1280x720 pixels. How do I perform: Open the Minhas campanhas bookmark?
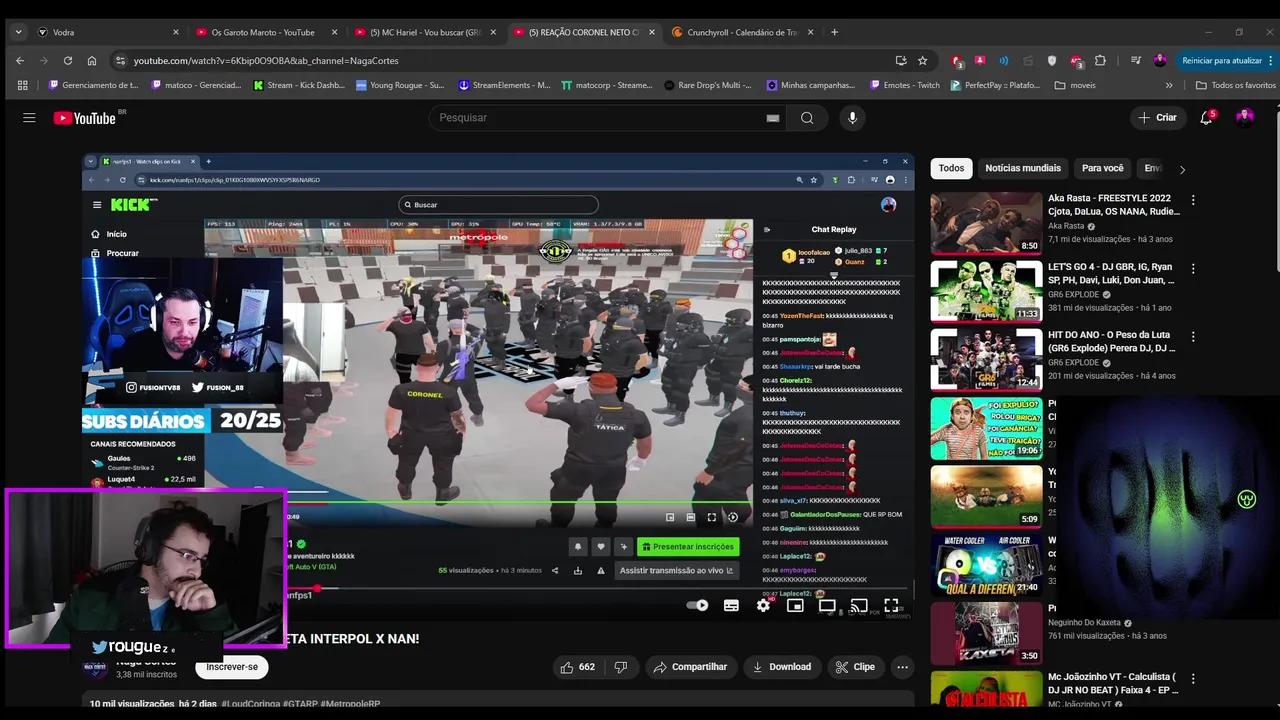pos(810,85)
